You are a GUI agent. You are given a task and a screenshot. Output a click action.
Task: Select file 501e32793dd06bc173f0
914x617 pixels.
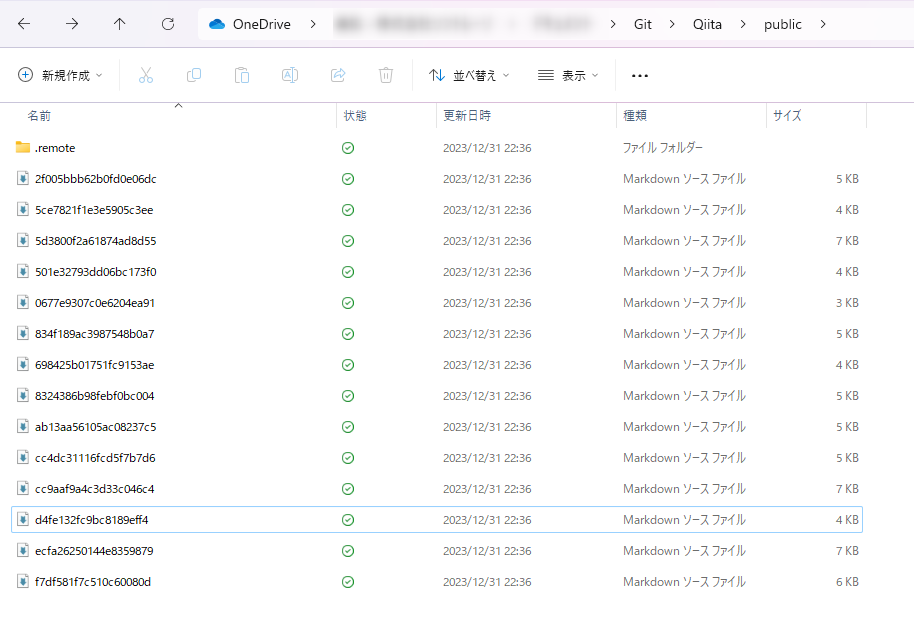[x=96, y=272]
